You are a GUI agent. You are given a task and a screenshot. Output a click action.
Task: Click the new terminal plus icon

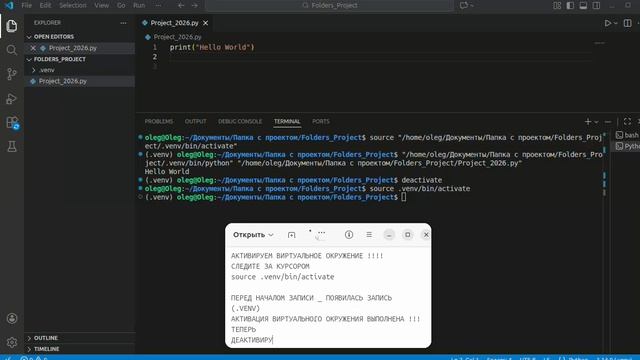point(588,122)
